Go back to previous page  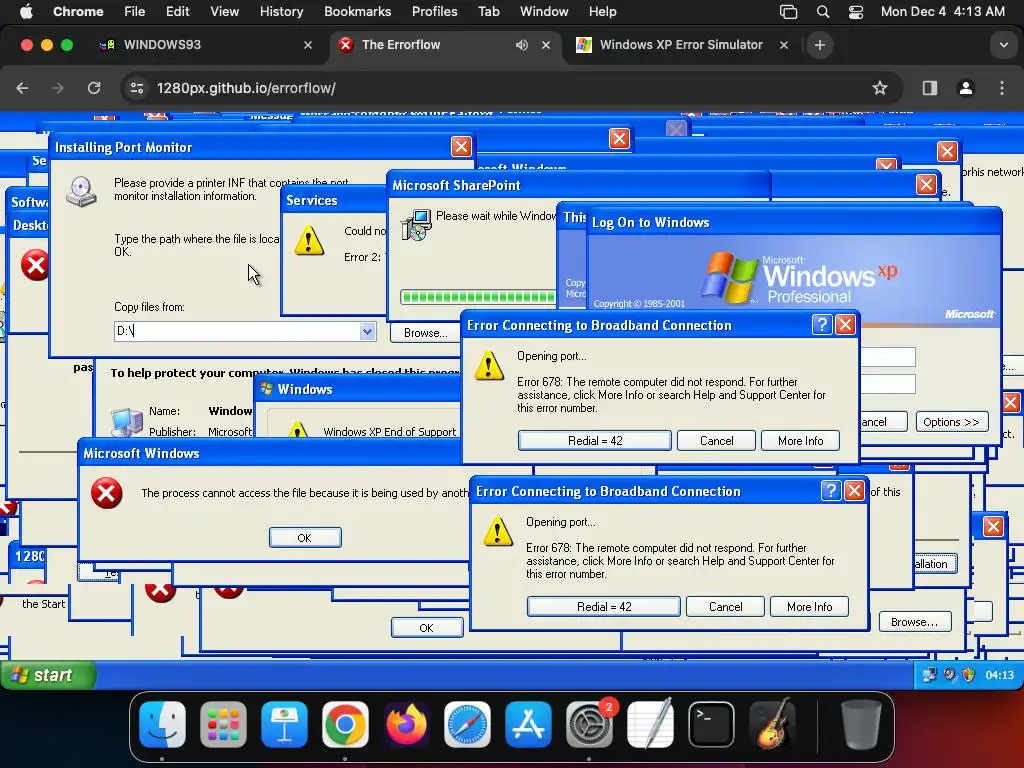[22, 88]
